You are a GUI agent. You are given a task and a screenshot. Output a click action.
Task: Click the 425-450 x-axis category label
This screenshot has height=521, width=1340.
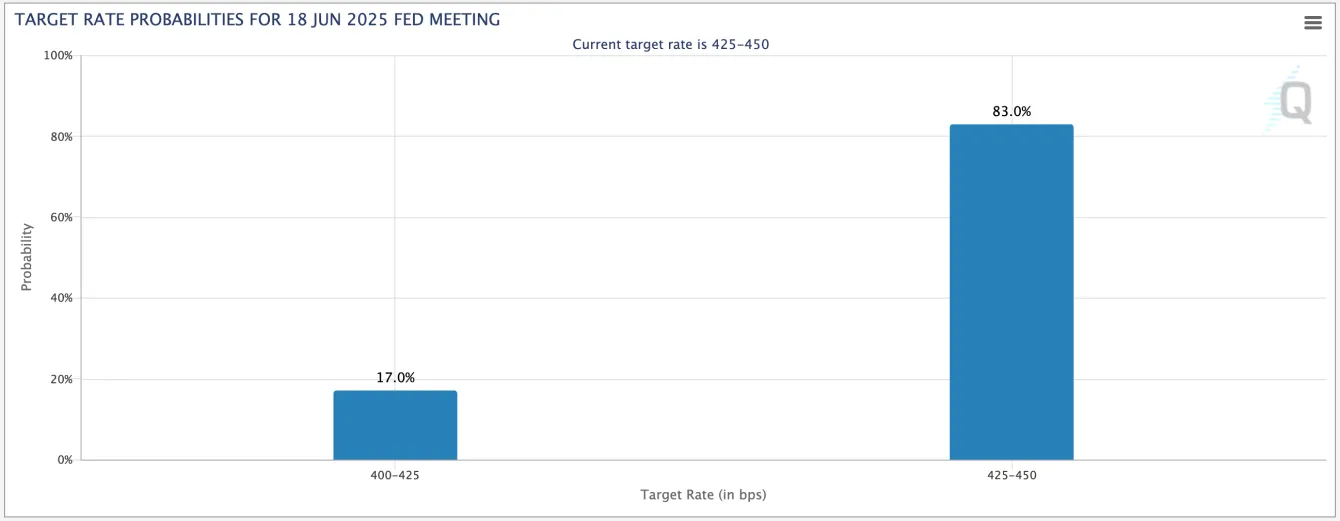(1011, 476)
